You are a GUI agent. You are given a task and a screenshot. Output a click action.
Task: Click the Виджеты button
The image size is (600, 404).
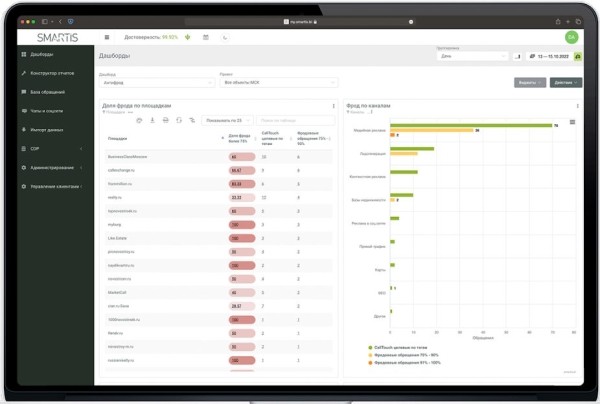point(529,82)
